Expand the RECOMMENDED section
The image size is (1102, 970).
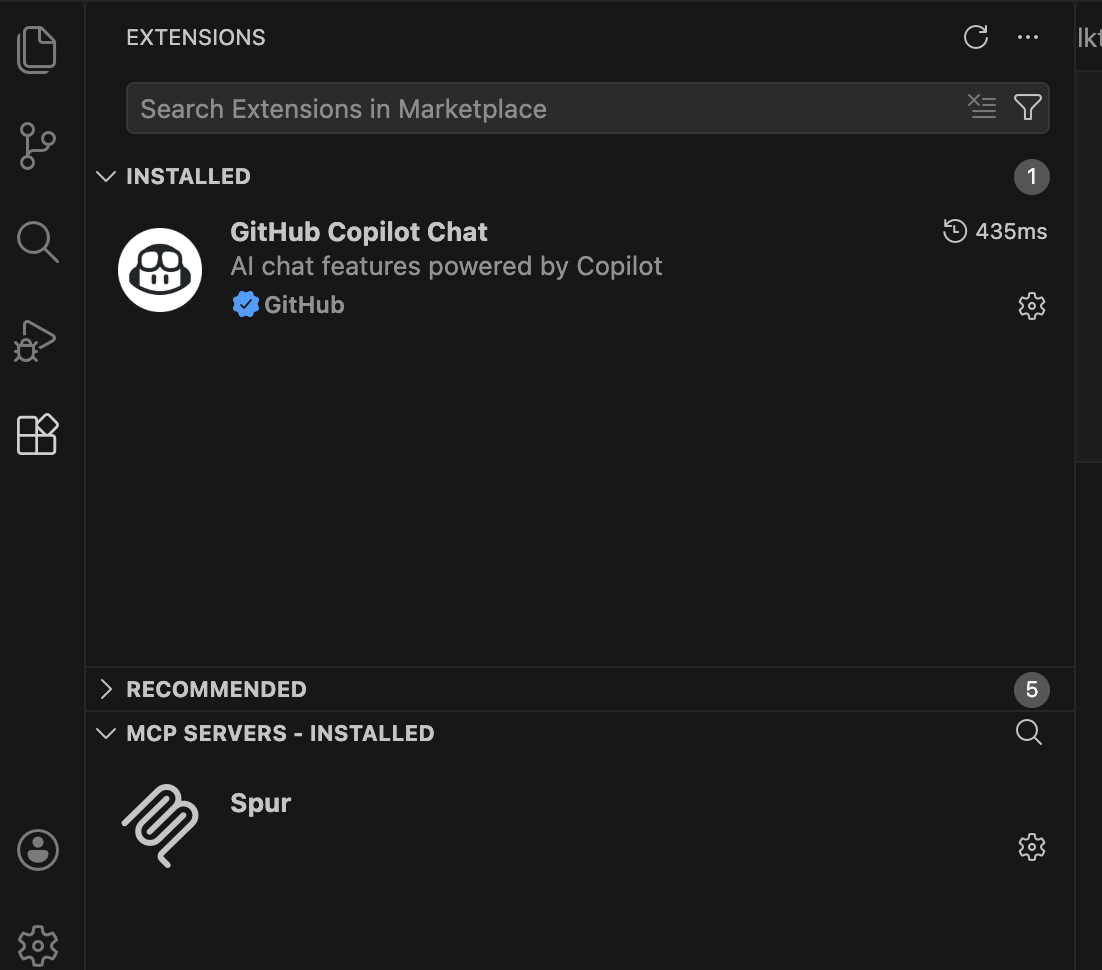tap(107, 689)
